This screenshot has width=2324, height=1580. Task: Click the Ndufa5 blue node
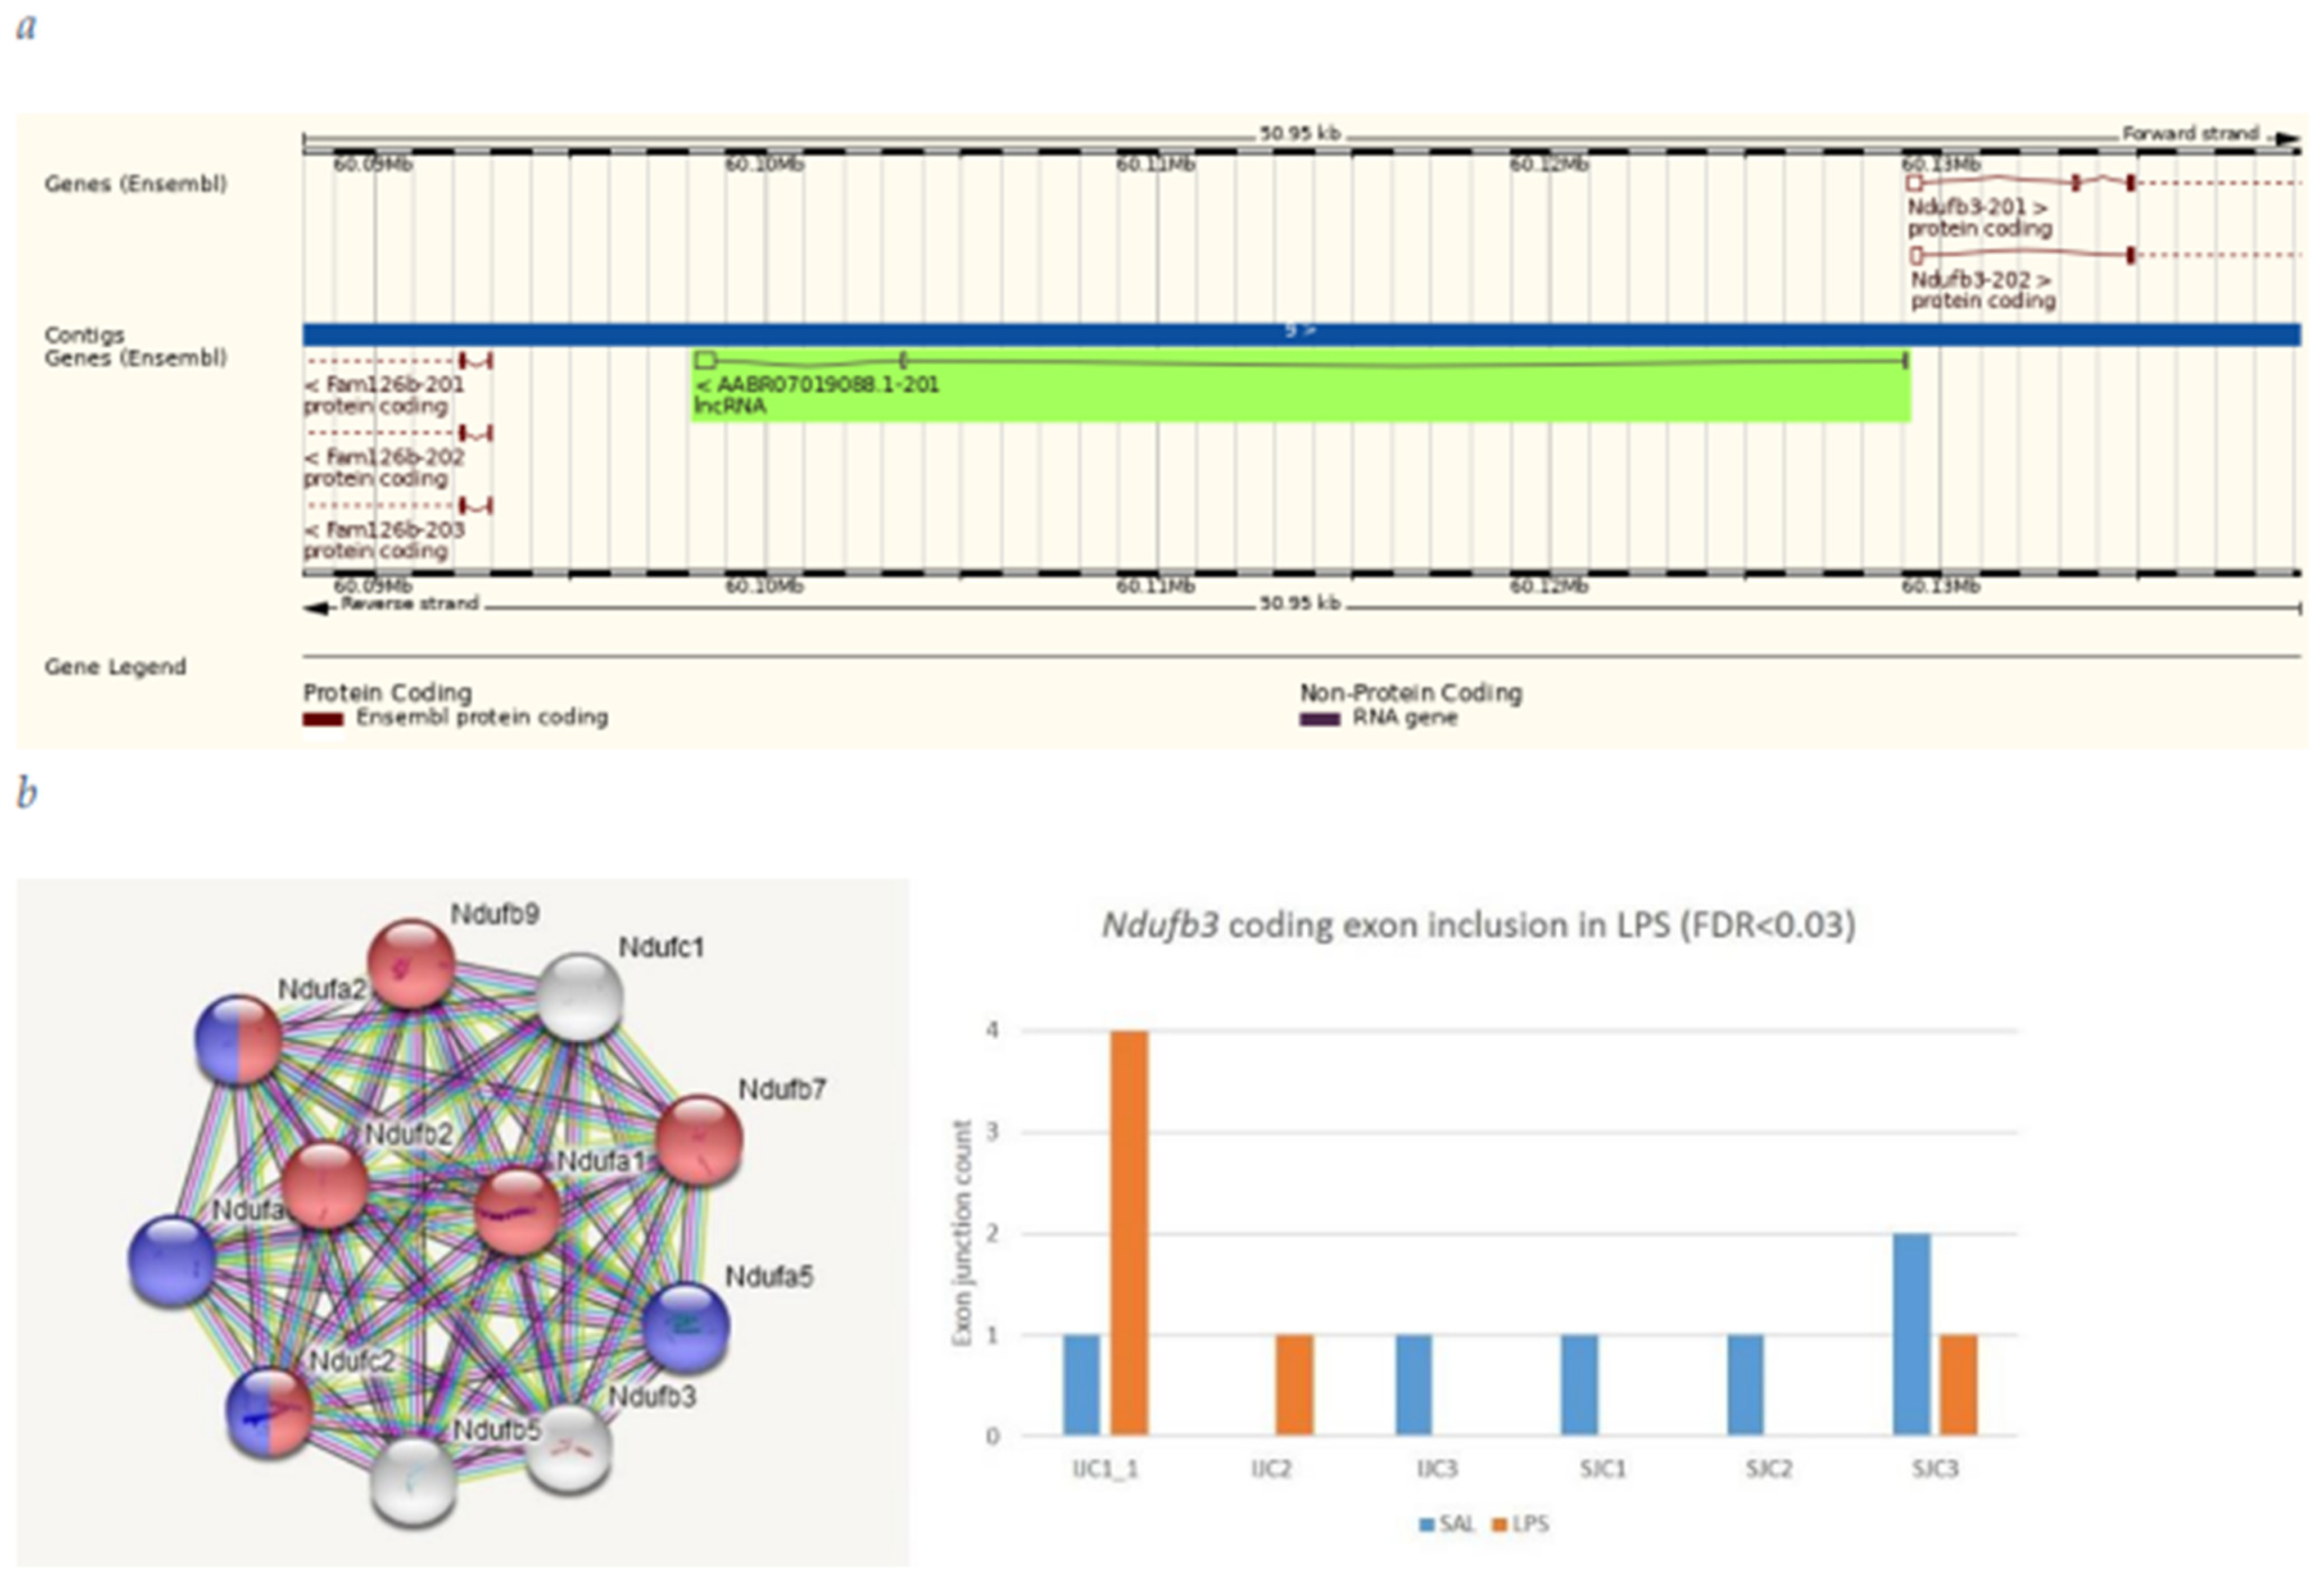[685, 1327]
